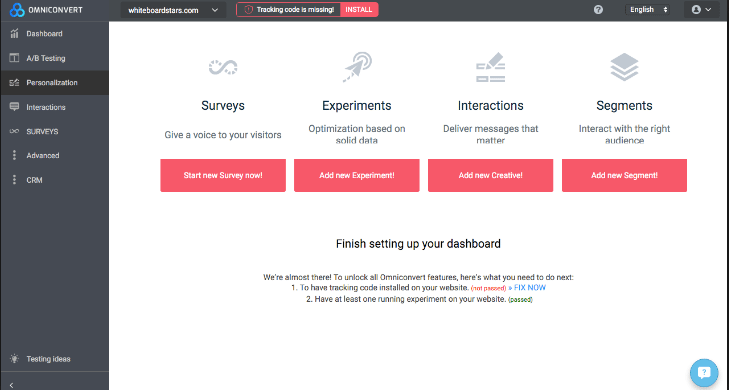Collapse the sidebar with the left chevron

[x=11, y=385]
